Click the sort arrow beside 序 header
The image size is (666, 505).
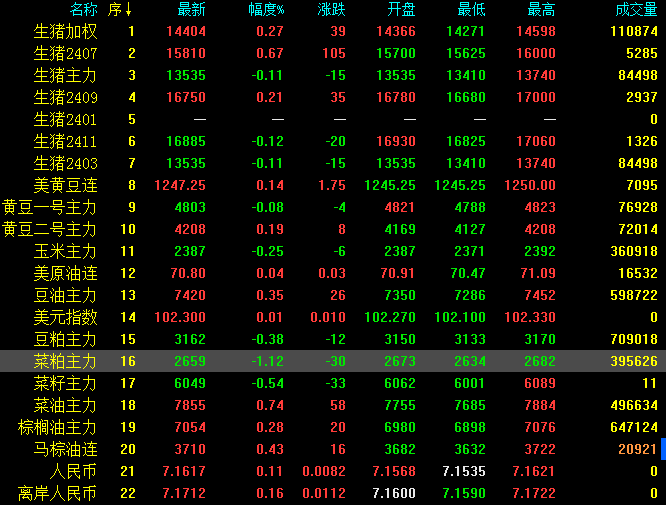[129, 10]
